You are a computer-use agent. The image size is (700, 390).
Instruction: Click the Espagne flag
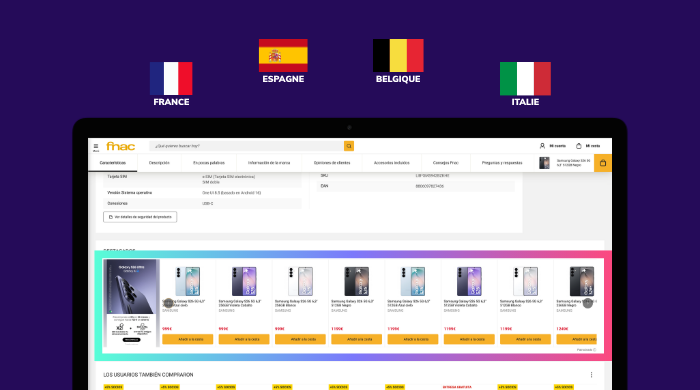click(x=283, y=56)
